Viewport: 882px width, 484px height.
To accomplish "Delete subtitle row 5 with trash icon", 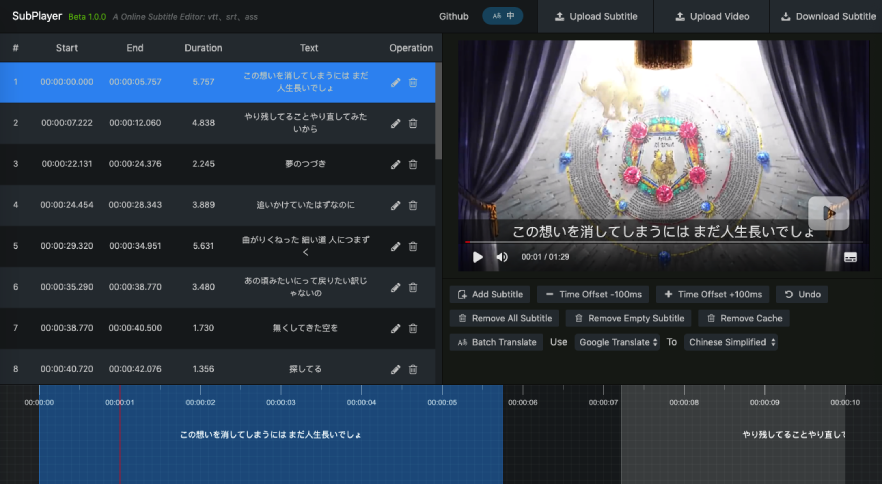I will (413, 247).
